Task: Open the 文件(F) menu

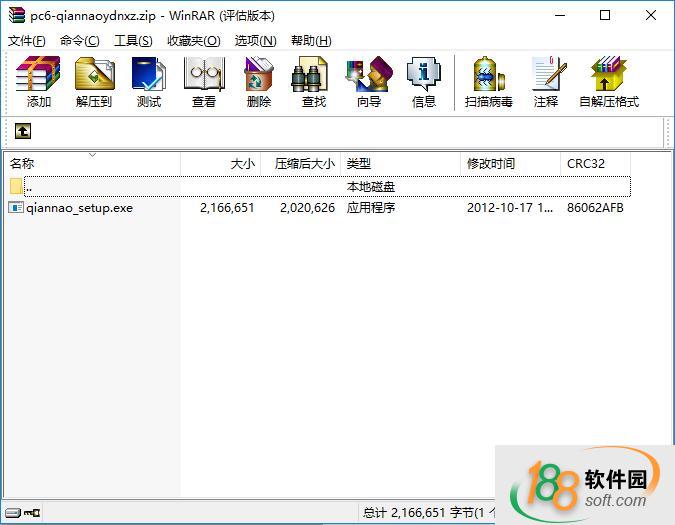Action: tap(27, 40)
